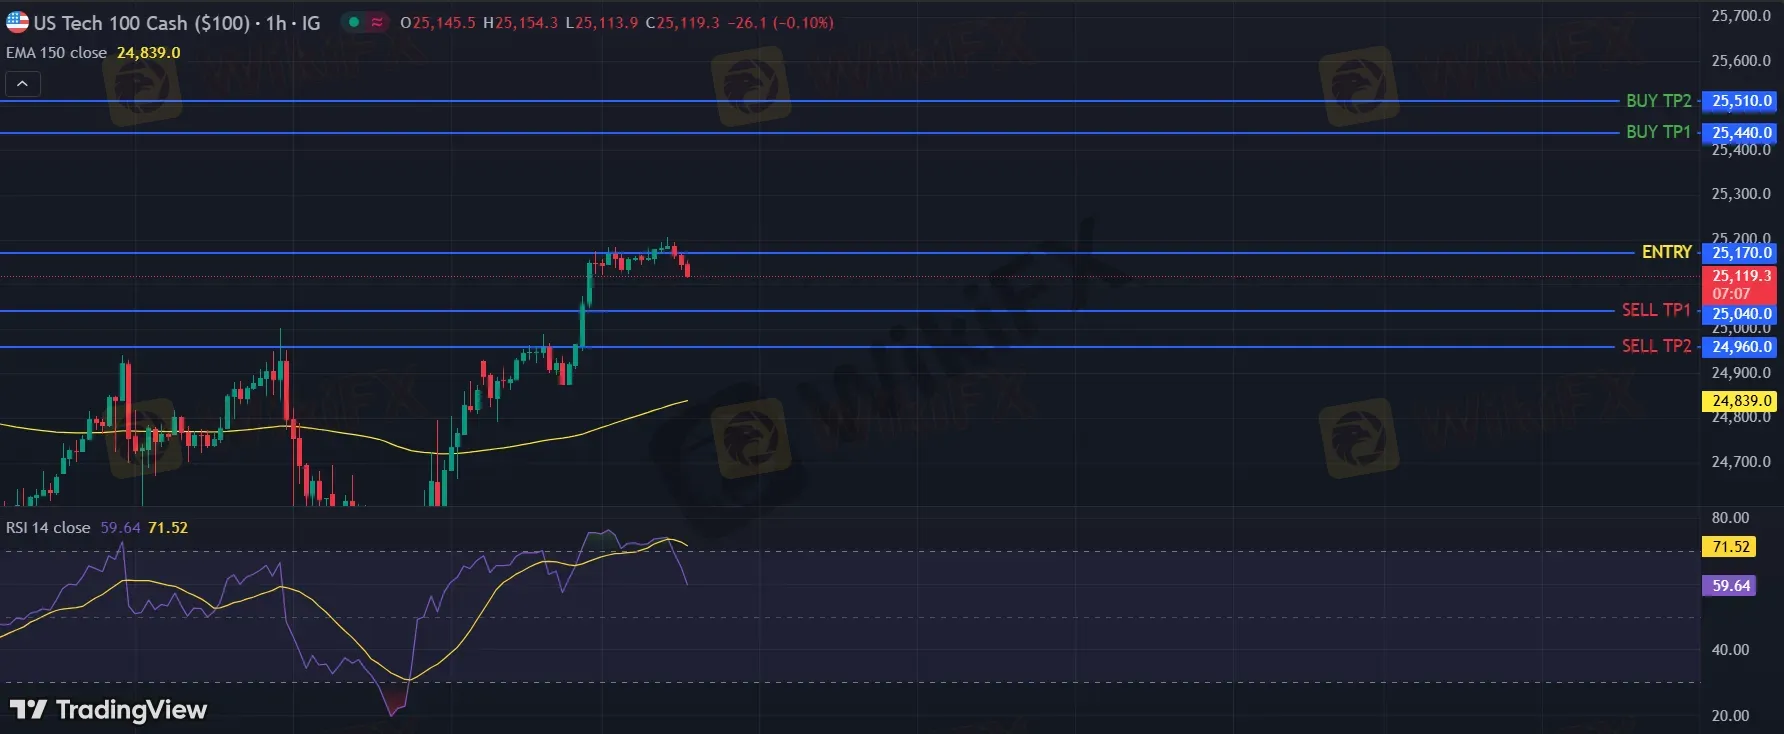This screenshot has width=1784, height=734.
Task: Click the low value L25,113.9
Action: (x=602, y=23)
